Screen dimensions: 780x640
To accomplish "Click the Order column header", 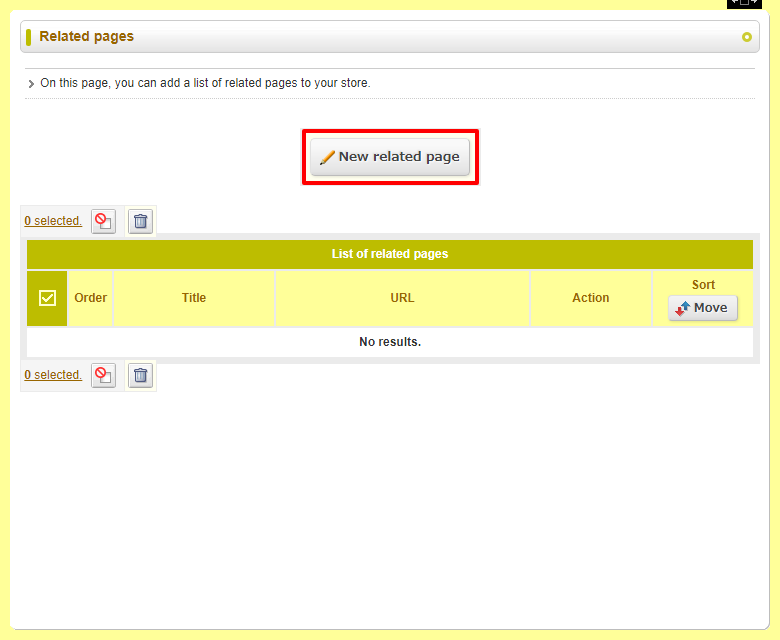I will click(x=91, y=298).
